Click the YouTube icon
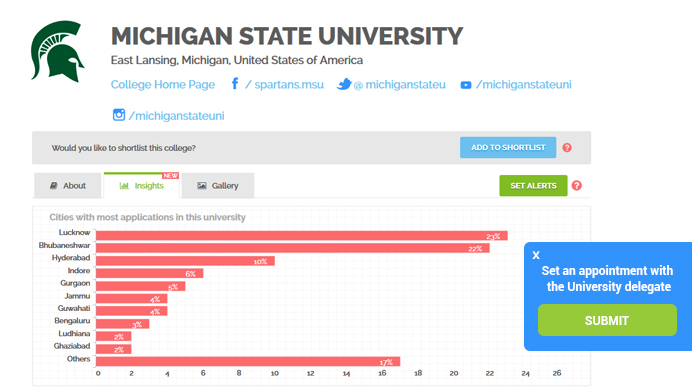 click(466, 85)
